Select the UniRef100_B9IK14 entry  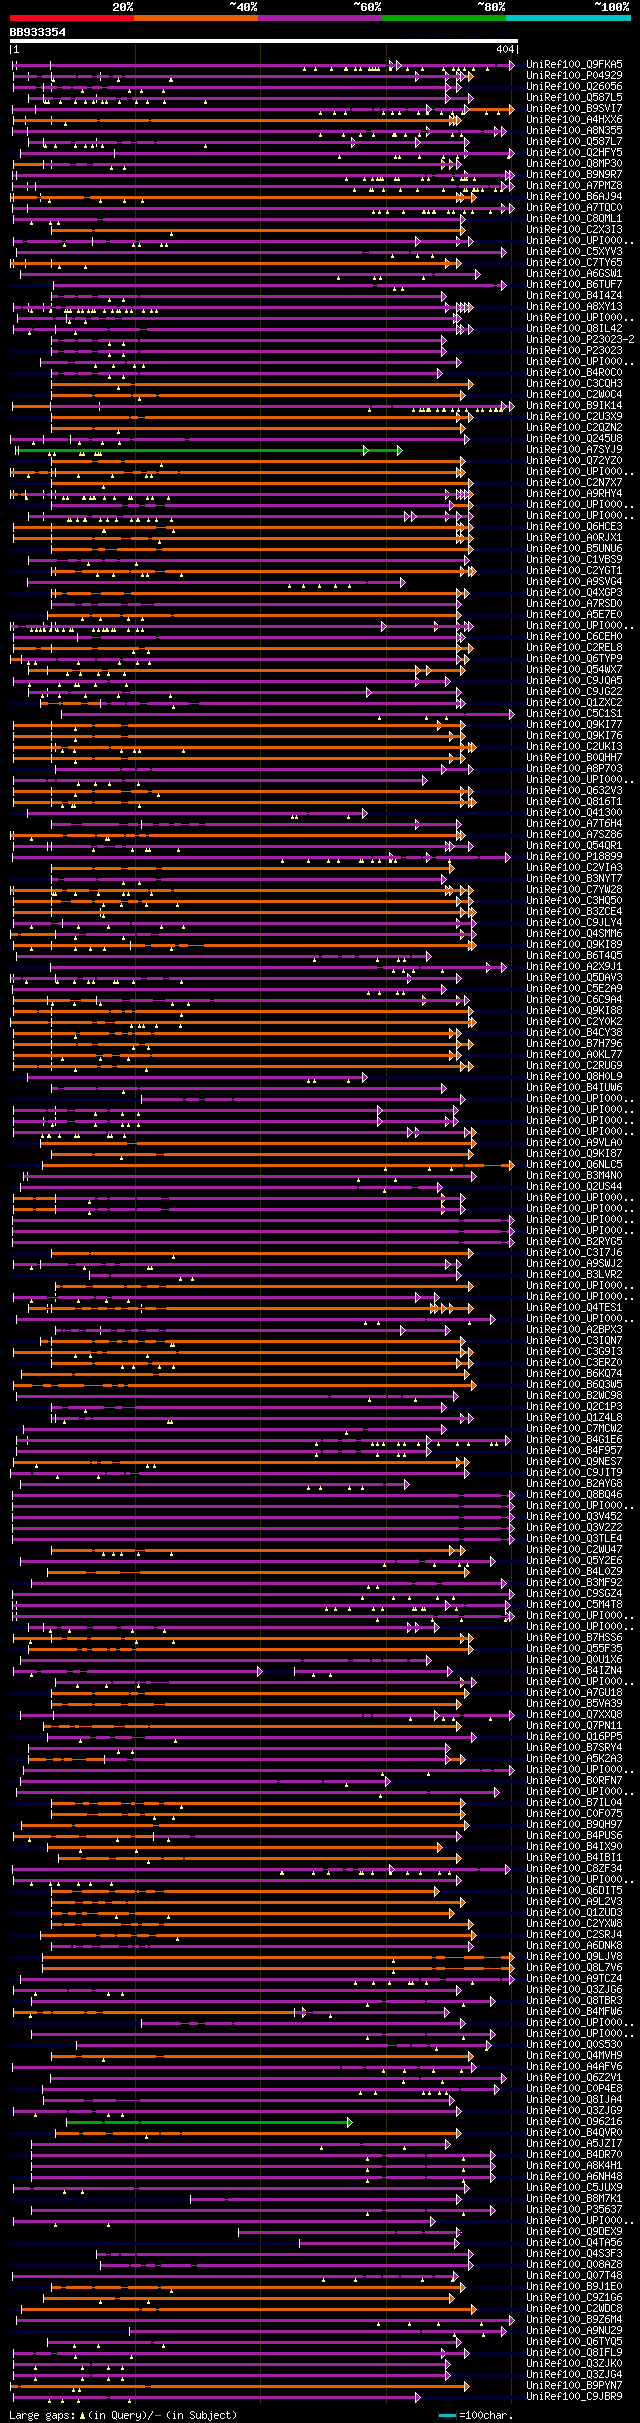coord(574,405)
